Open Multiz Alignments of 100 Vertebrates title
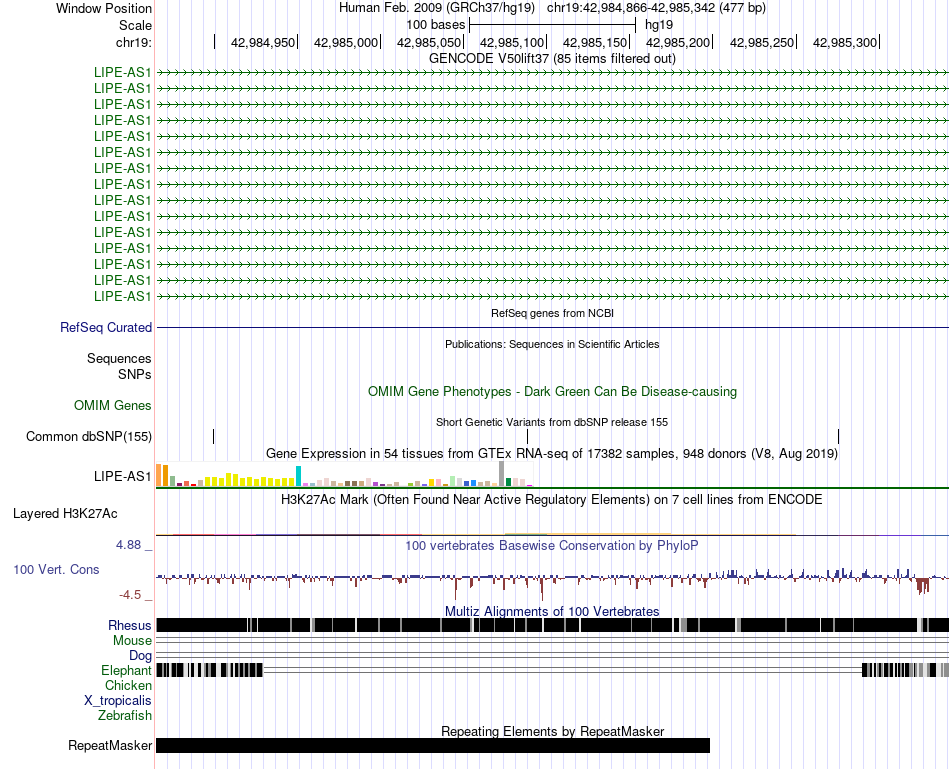Screen dimensions: 950x769 [552, 611]
